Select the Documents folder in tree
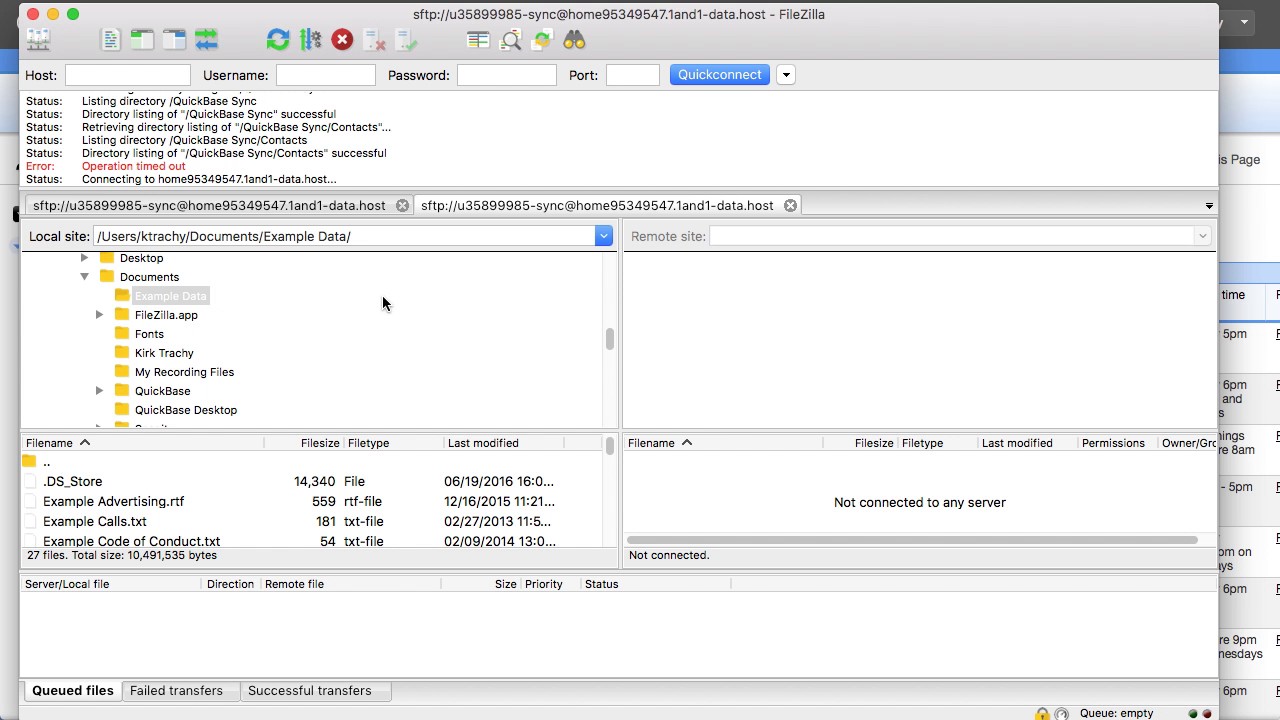The image size is (1280, 720). click(149, 277)
